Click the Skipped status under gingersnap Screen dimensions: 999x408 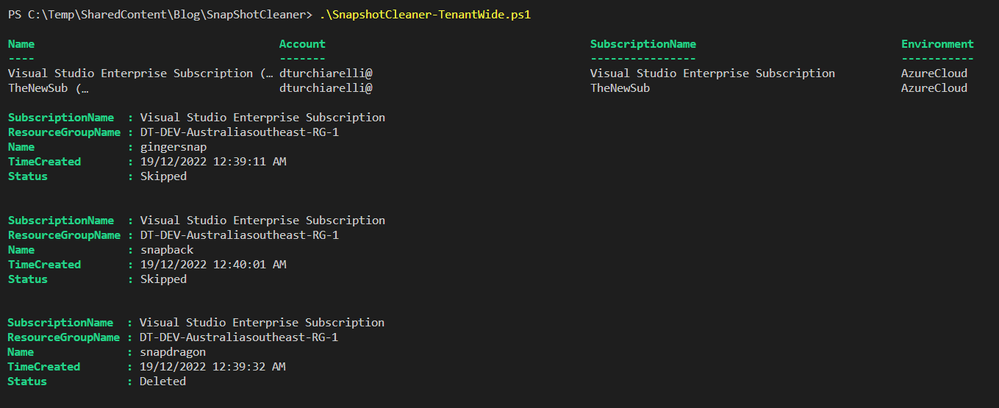tap(163, 176)
